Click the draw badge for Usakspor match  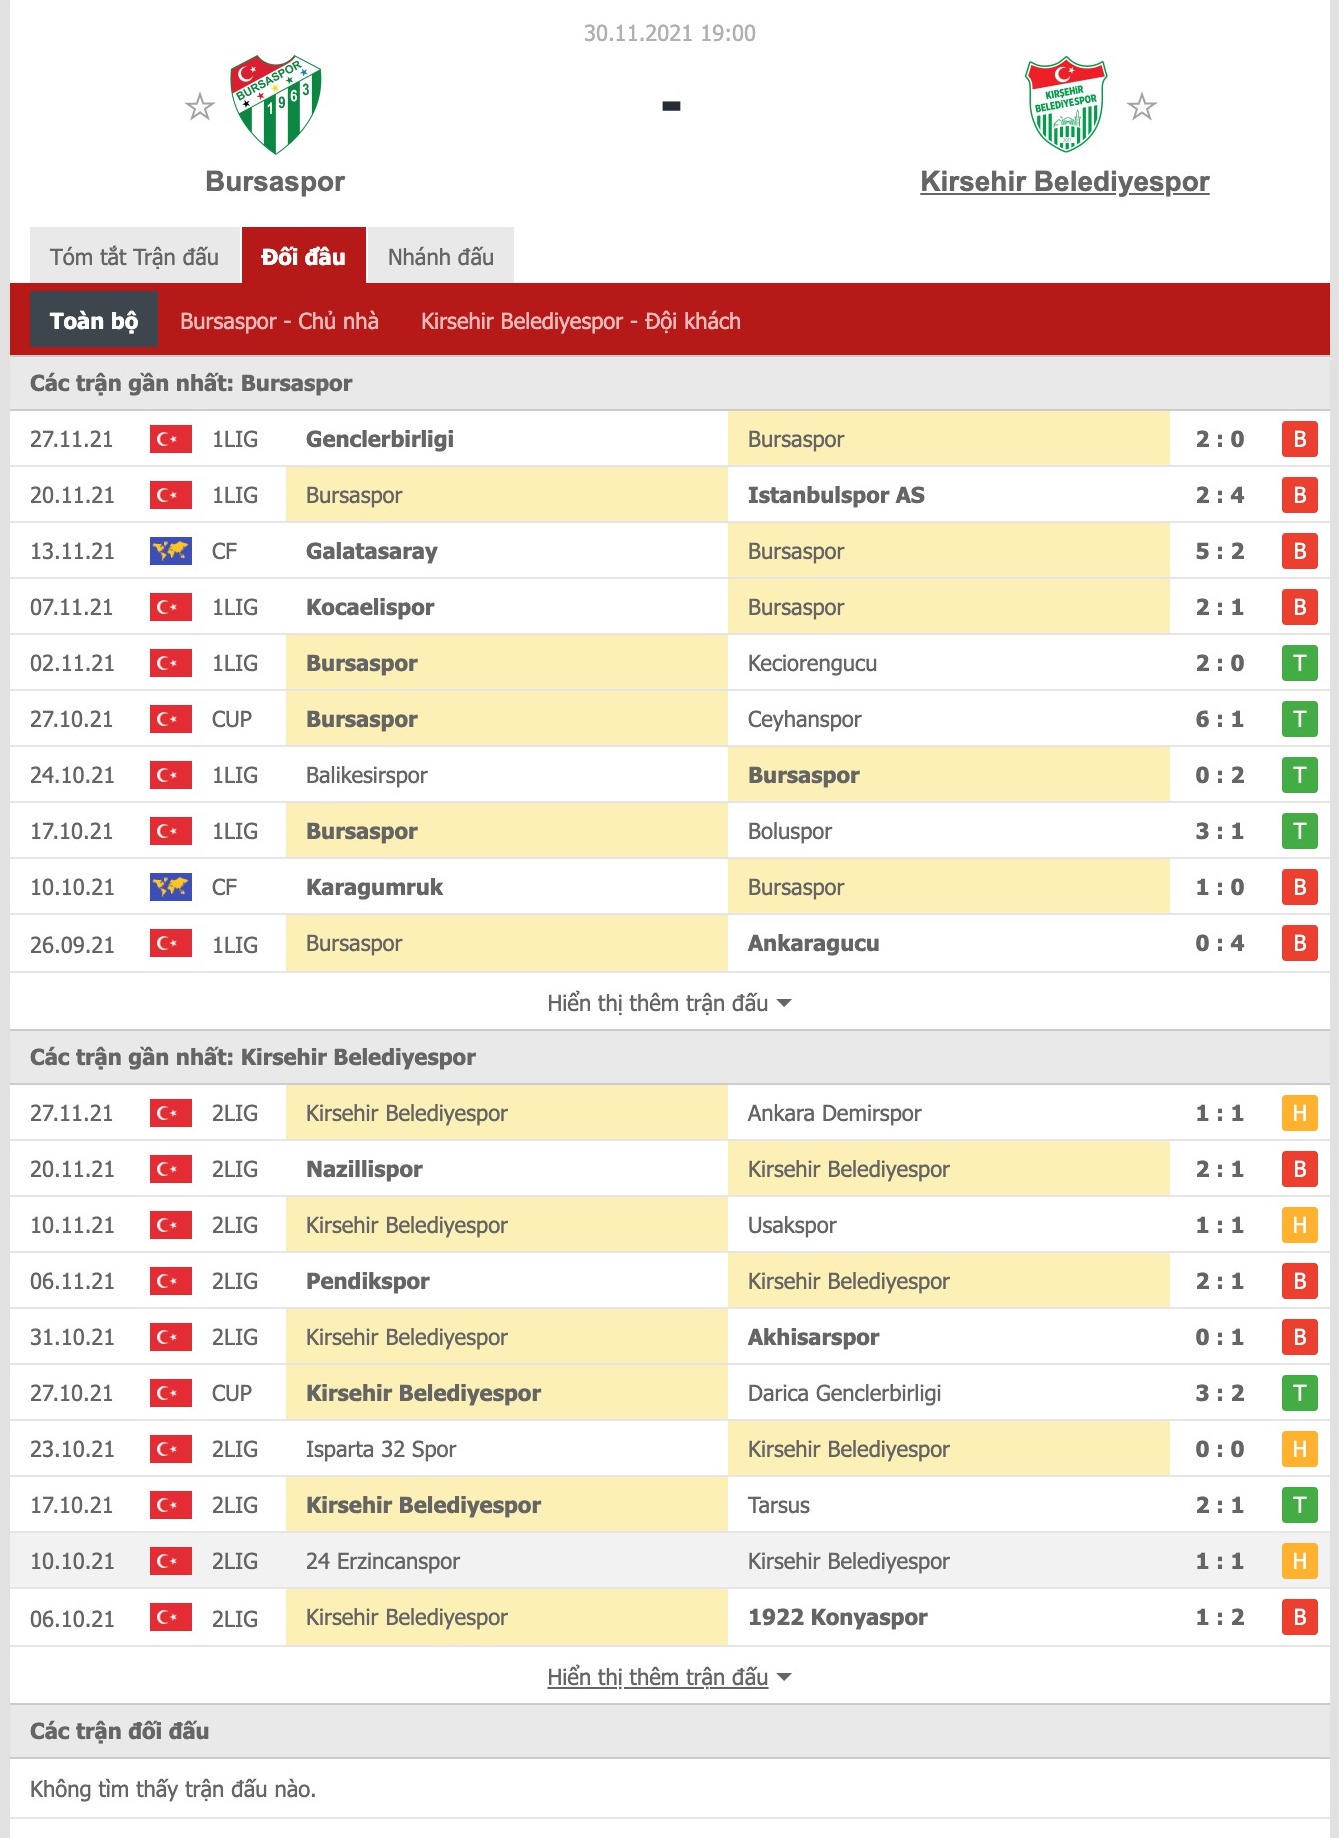(x=1300, y=1225)
